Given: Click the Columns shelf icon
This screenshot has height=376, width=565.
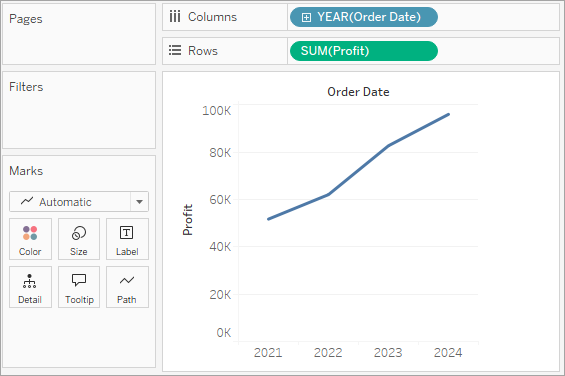Looking at the screenshot, I should pyautogui.click(x=175, y=17).
